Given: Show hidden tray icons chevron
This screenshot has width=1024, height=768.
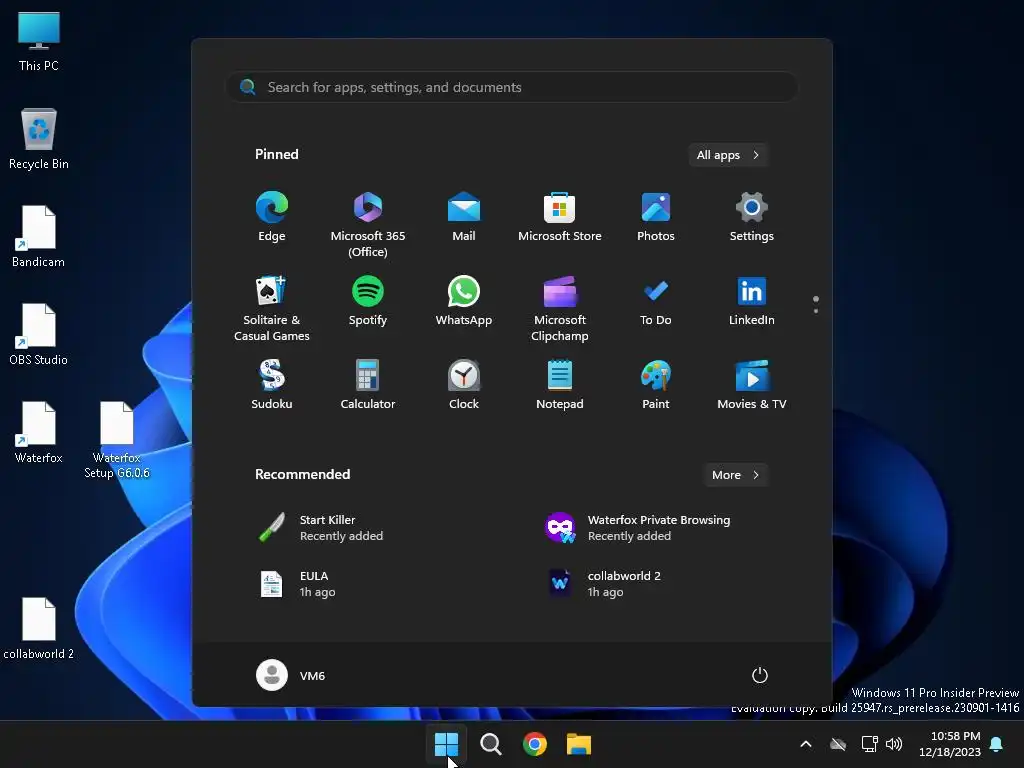Looking at the screenshot, I should [x=806, y=744].
